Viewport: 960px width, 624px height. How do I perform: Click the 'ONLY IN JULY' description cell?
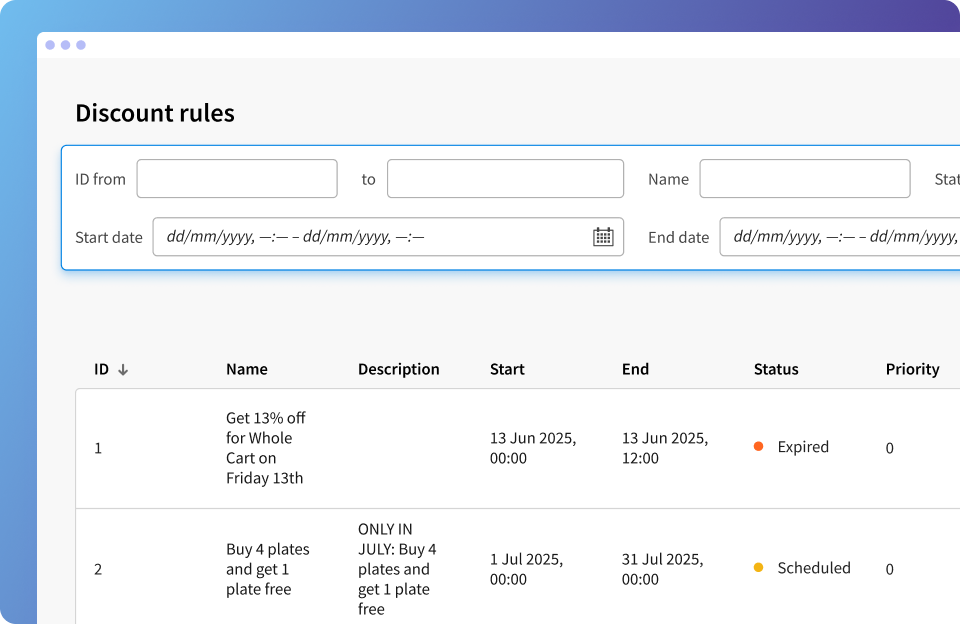(397, 569)
